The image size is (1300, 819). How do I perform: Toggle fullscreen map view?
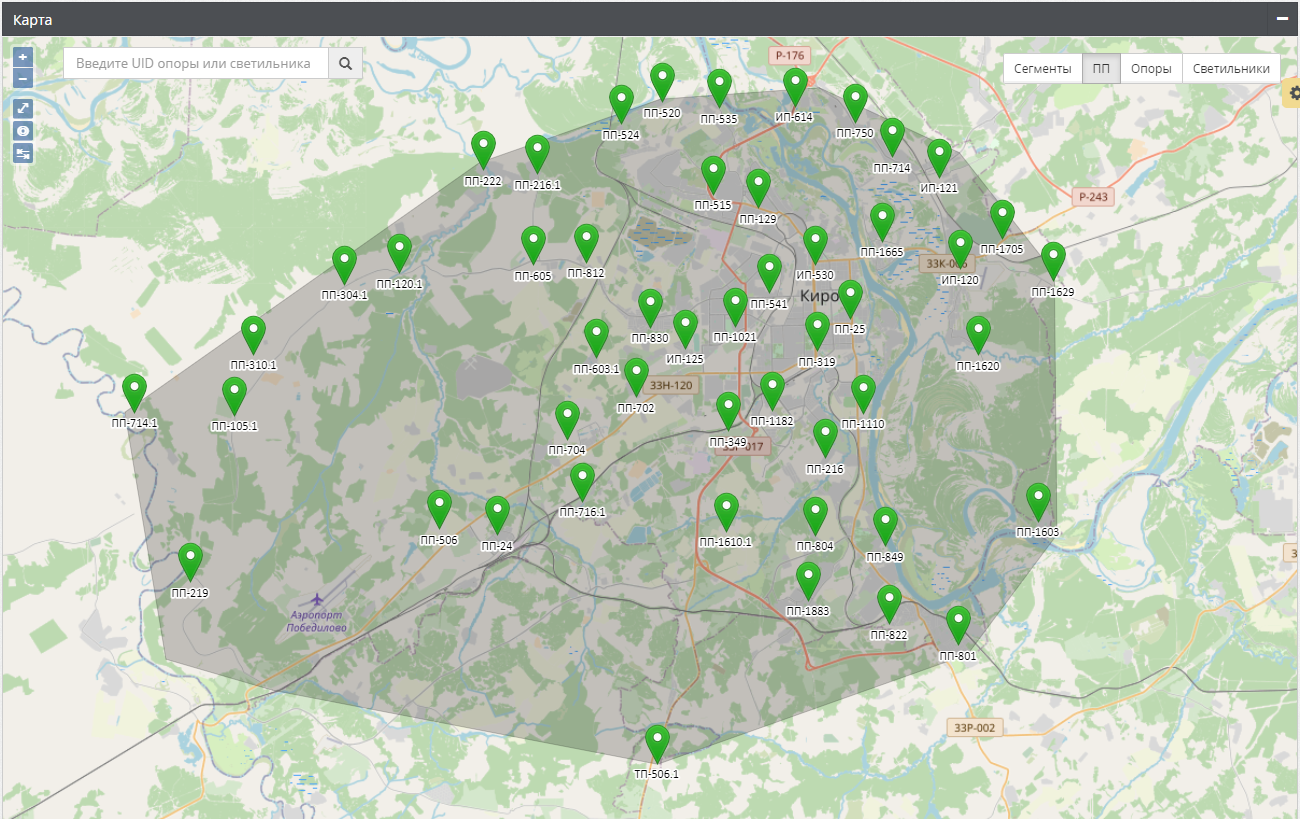pyautogui.click(x=23, y=108)
